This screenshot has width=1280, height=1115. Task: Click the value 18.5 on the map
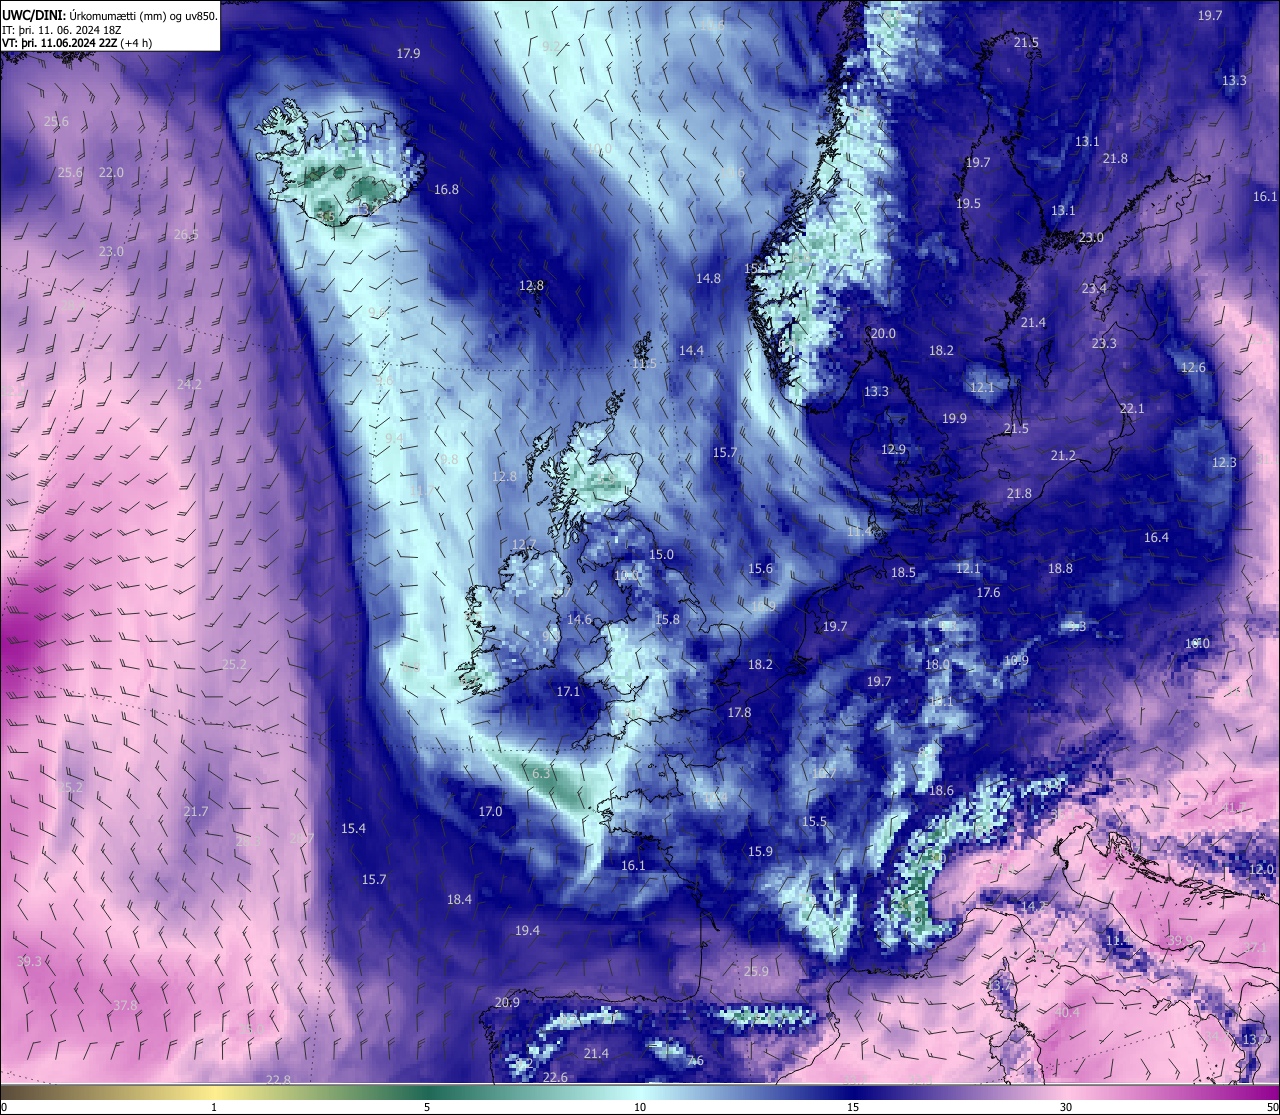pos(903,573)
